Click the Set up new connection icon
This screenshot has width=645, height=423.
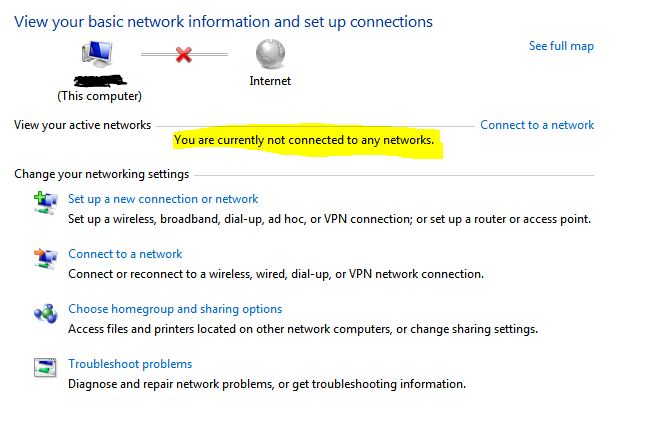(45, 203)
